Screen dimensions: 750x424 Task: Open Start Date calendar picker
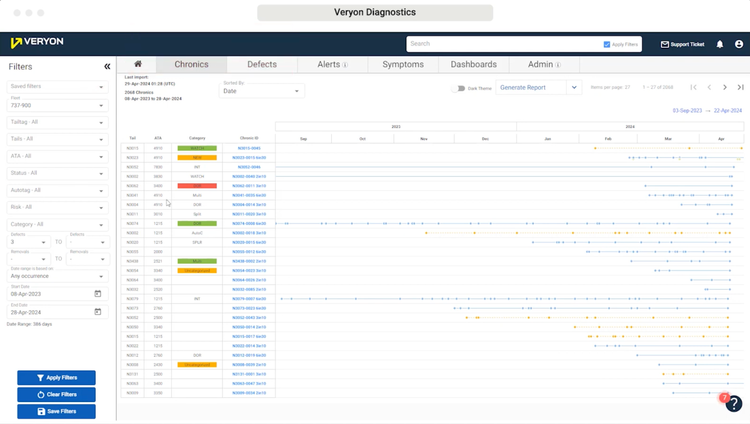click(x=98, y=294)
